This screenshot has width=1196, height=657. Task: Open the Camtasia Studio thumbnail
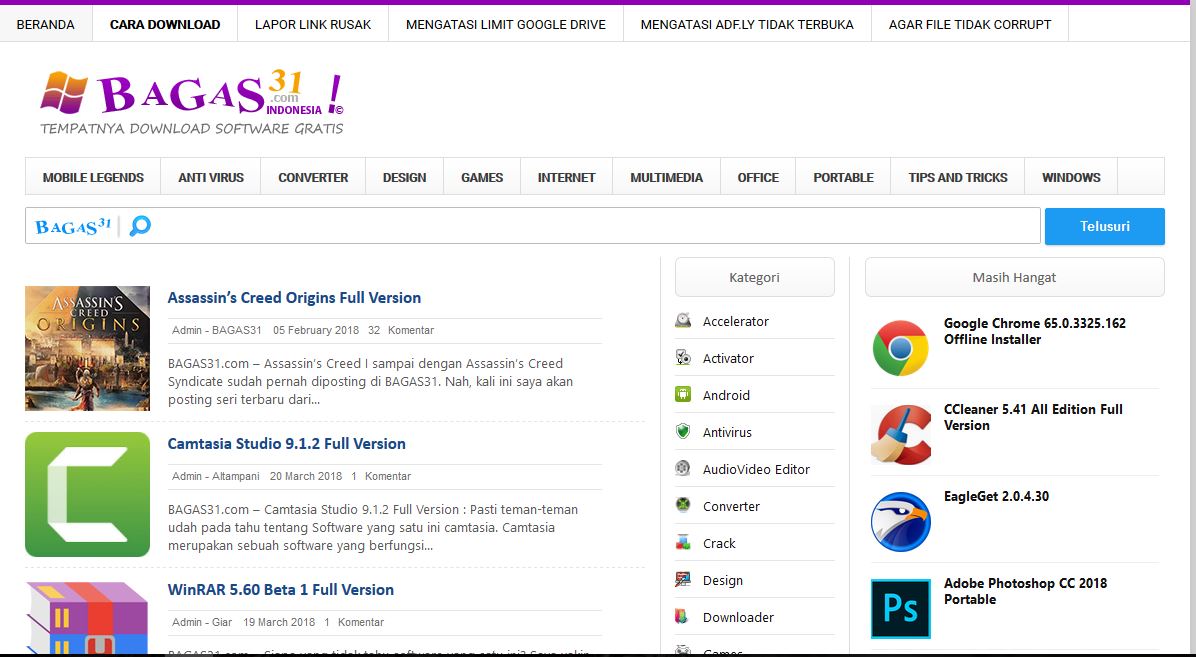coord(87,494)
